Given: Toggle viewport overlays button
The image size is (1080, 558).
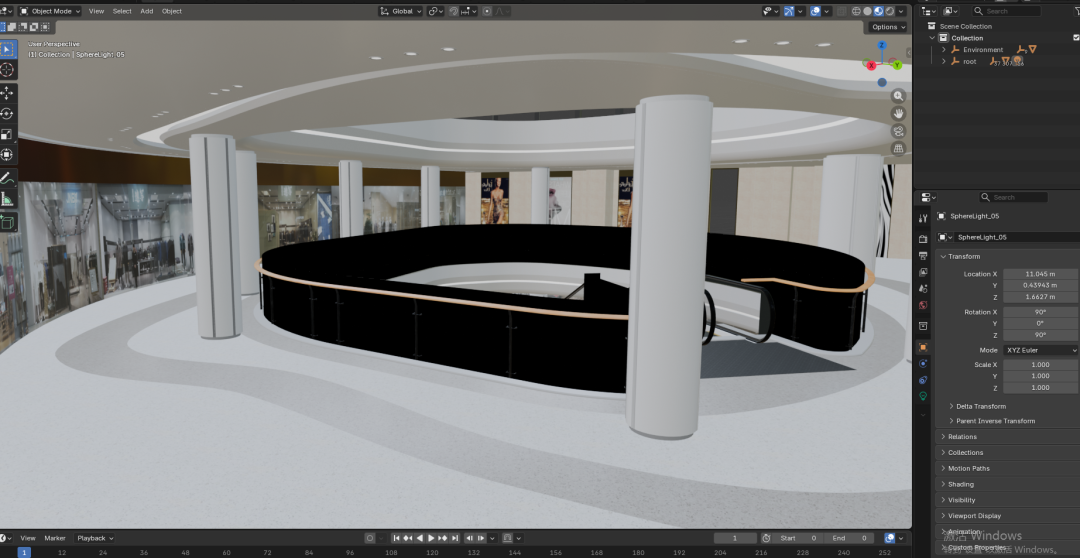Looking at the screenshot, I should [815, 11].
